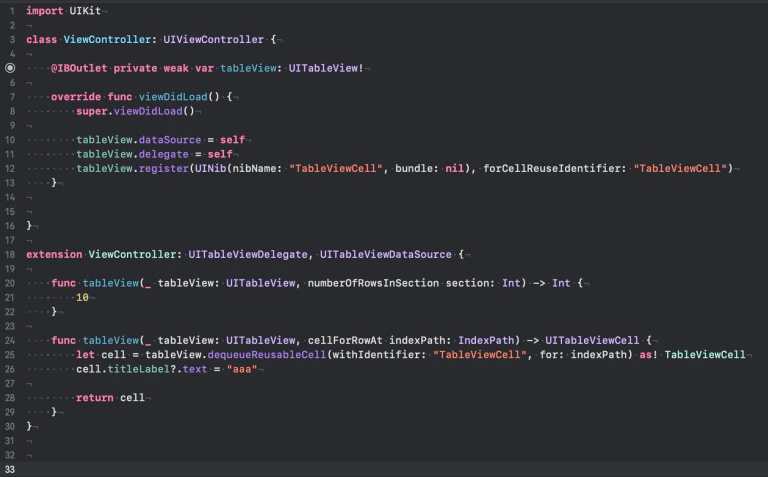Click 'IndexPath' type on line 24
Image resolution: width=768 pixels, height=477 pixels.
click(486, 340)
